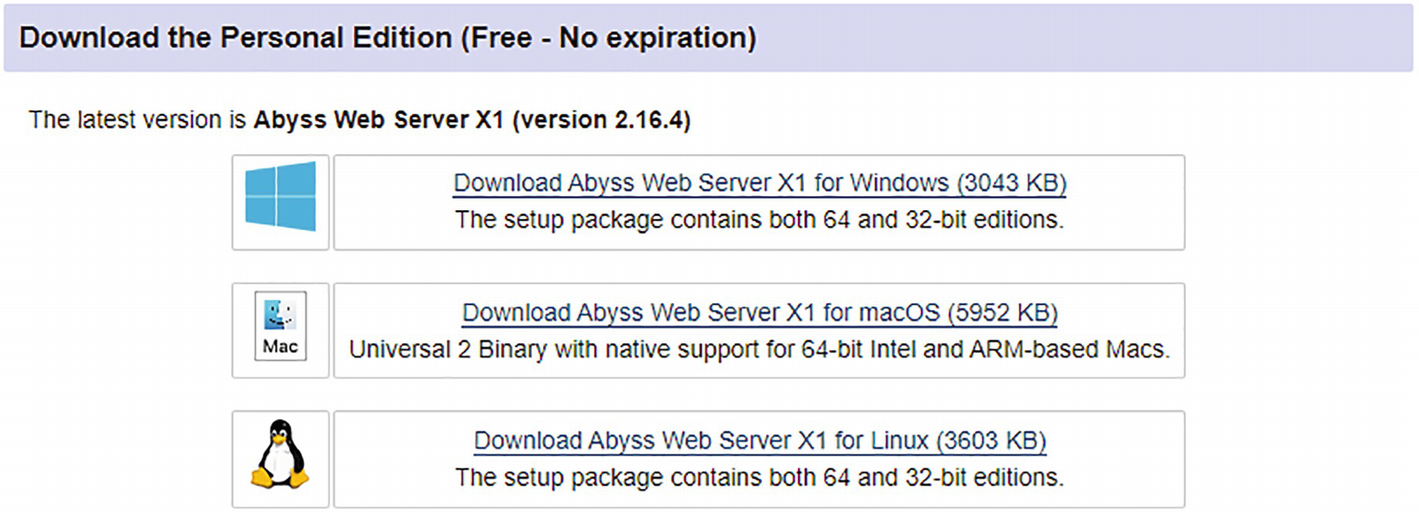Screen dimensions: 1419x514
Task: Click the "(3043 KB)" Windows file size
Action: point(1010,183)
